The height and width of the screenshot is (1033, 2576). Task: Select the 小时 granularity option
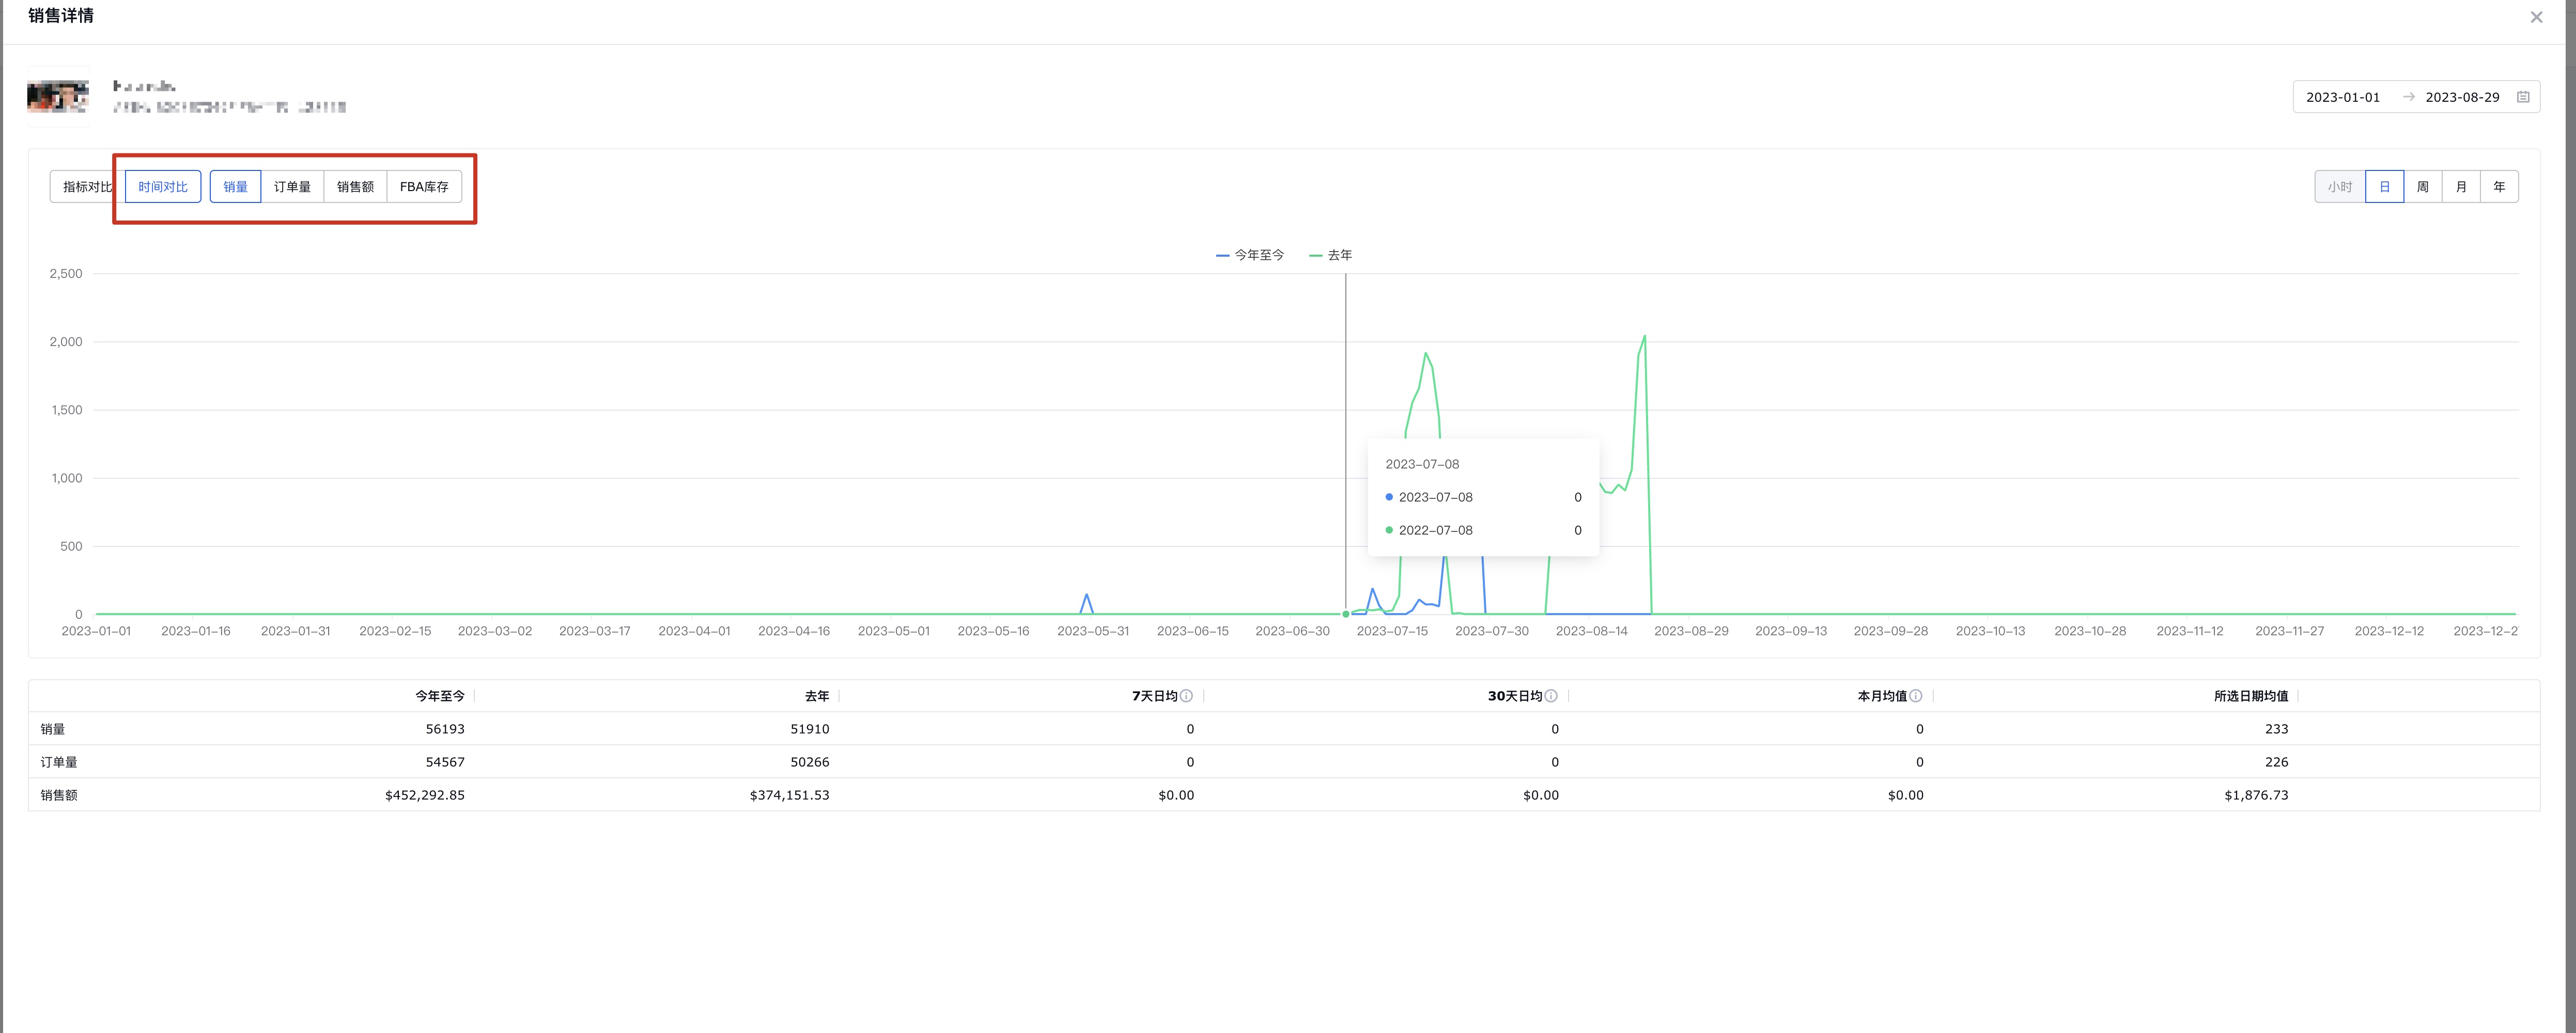pos(2340,187)
